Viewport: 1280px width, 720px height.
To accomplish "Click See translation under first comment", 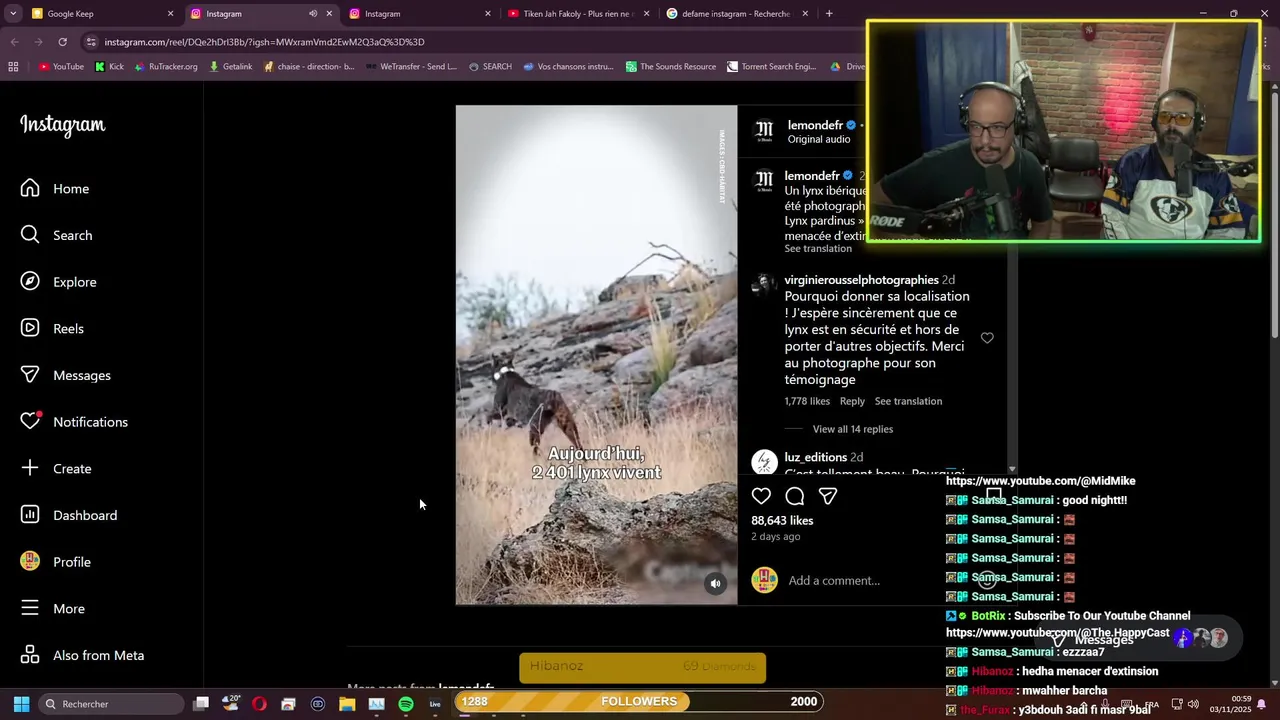I will point(908,401).
